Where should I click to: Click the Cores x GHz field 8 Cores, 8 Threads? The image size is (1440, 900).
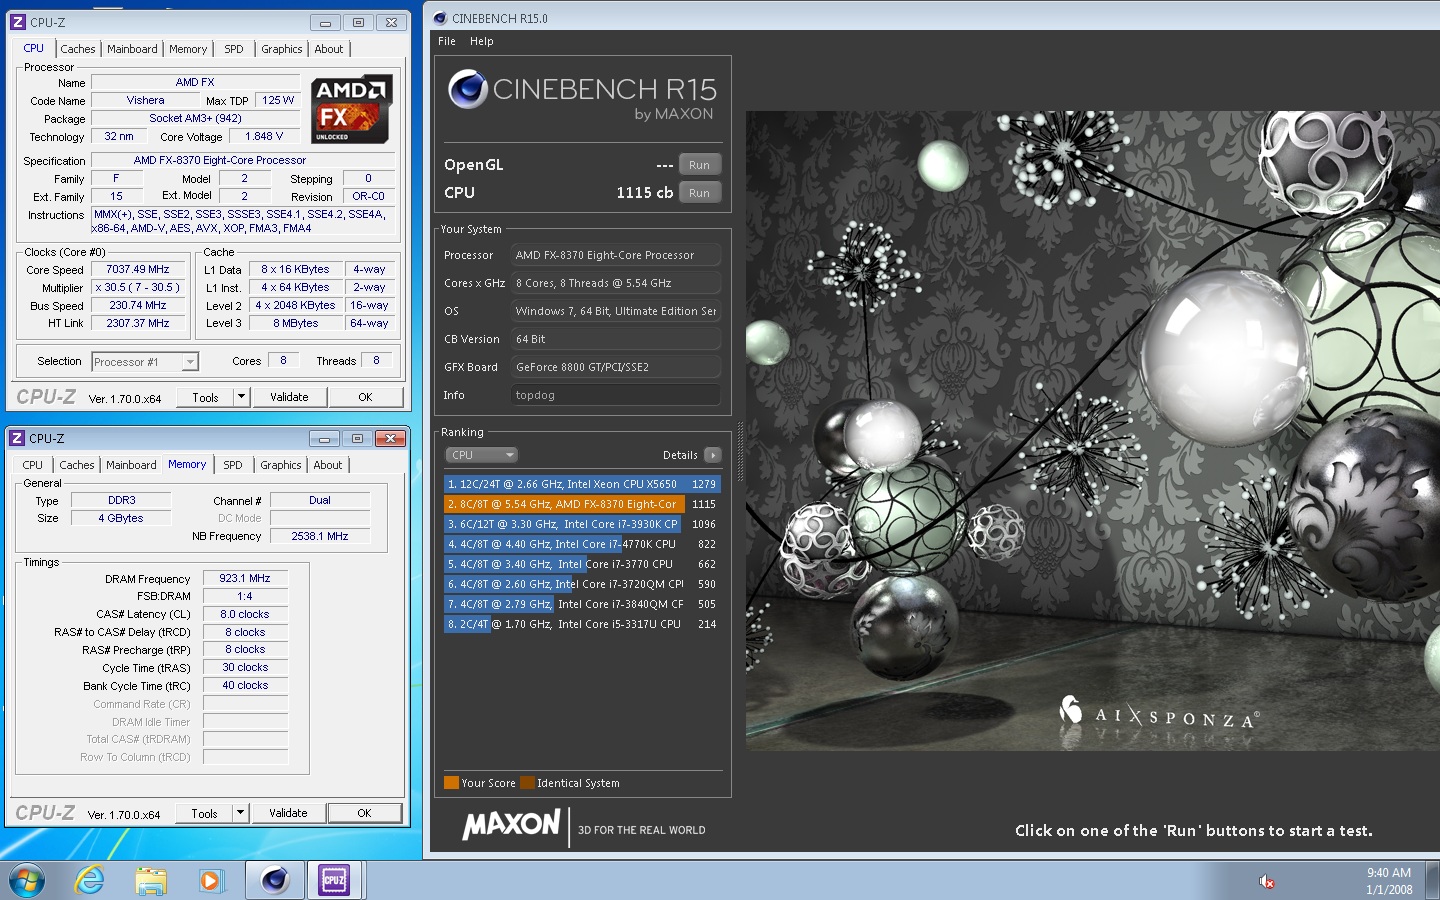616,283
